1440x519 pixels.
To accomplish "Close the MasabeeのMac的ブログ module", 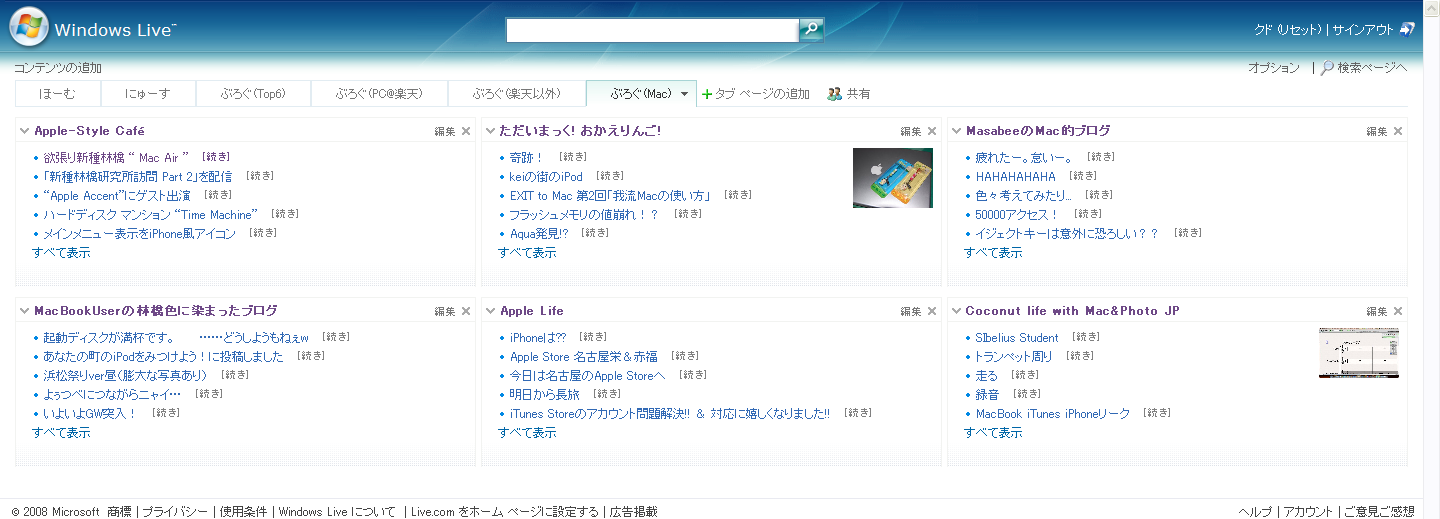I will [x=1398, y=131].
